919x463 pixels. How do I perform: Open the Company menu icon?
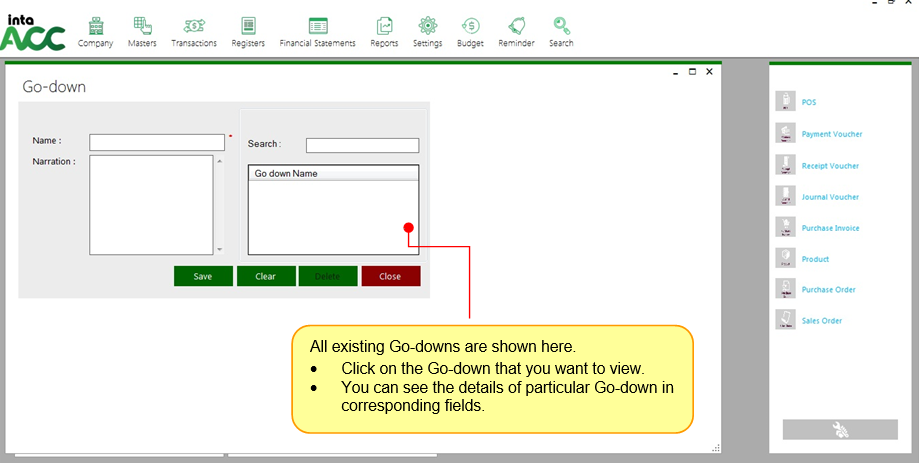pyautogui.click(x=95, y=27)
